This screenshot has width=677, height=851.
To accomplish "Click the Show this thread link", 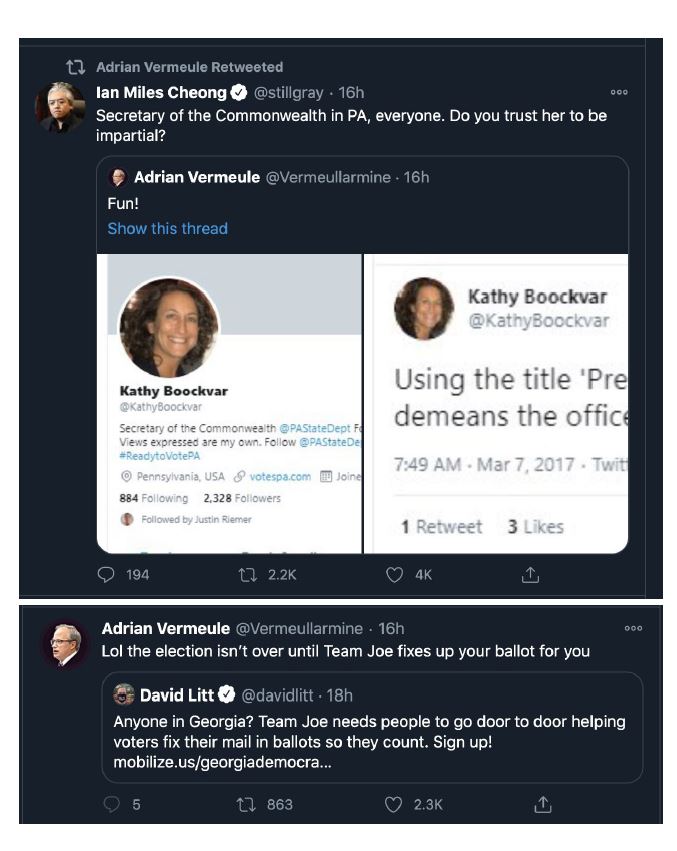I will pyautogui.click(x=167, y=228).
